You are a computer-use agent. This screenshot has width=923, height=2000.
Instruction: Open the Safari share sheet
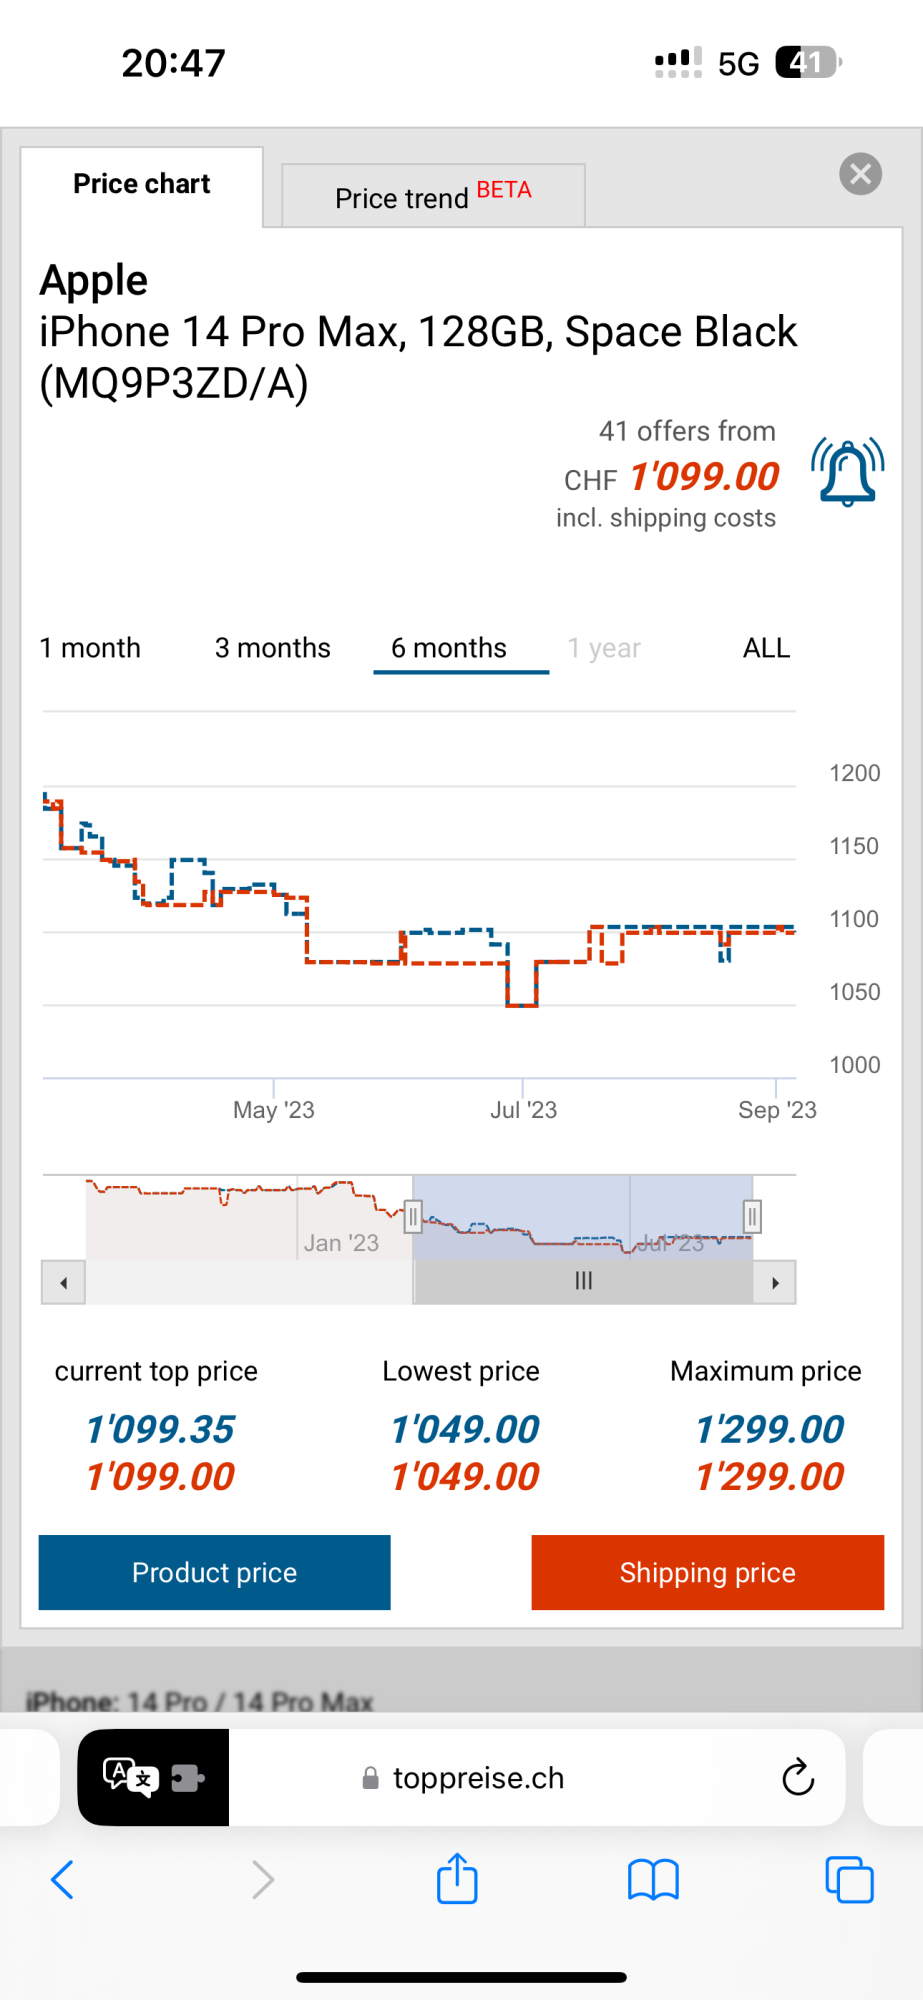pyautogui.click(x=457, y=1879)
